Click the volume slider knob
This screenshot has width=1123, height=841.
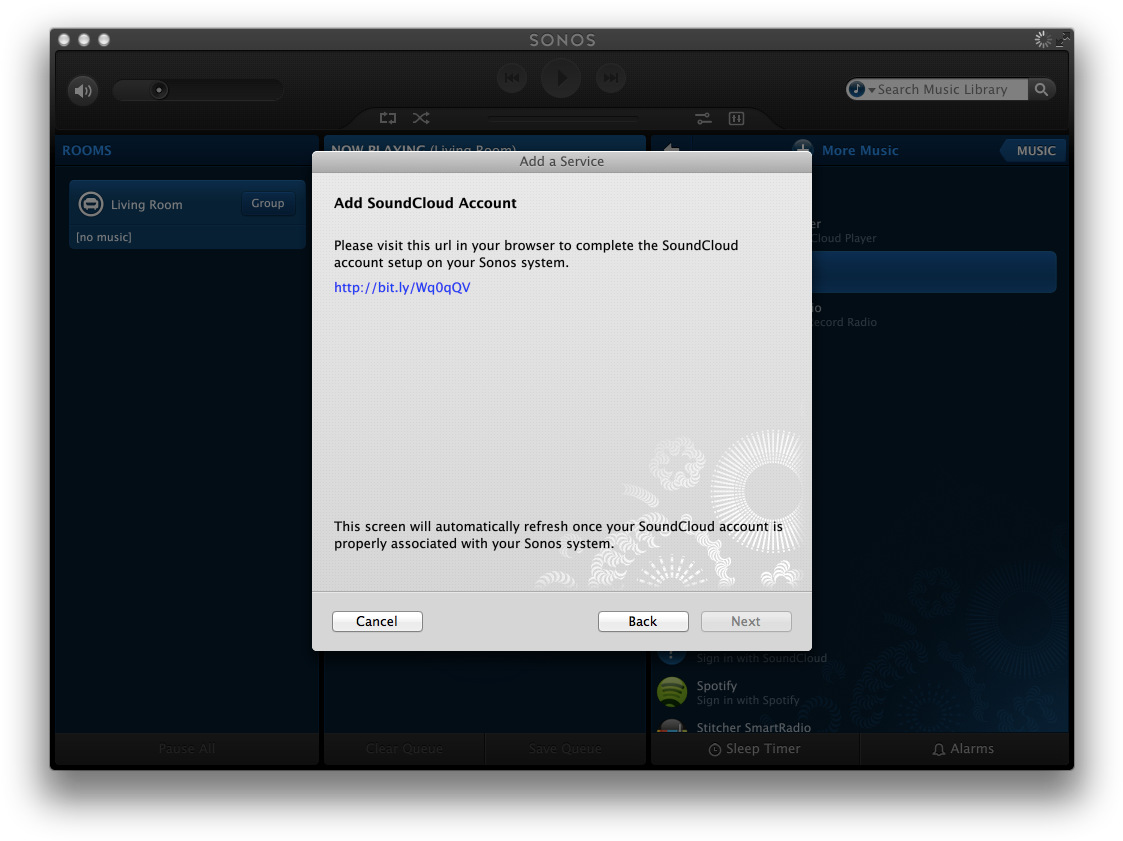coord(159,90)
